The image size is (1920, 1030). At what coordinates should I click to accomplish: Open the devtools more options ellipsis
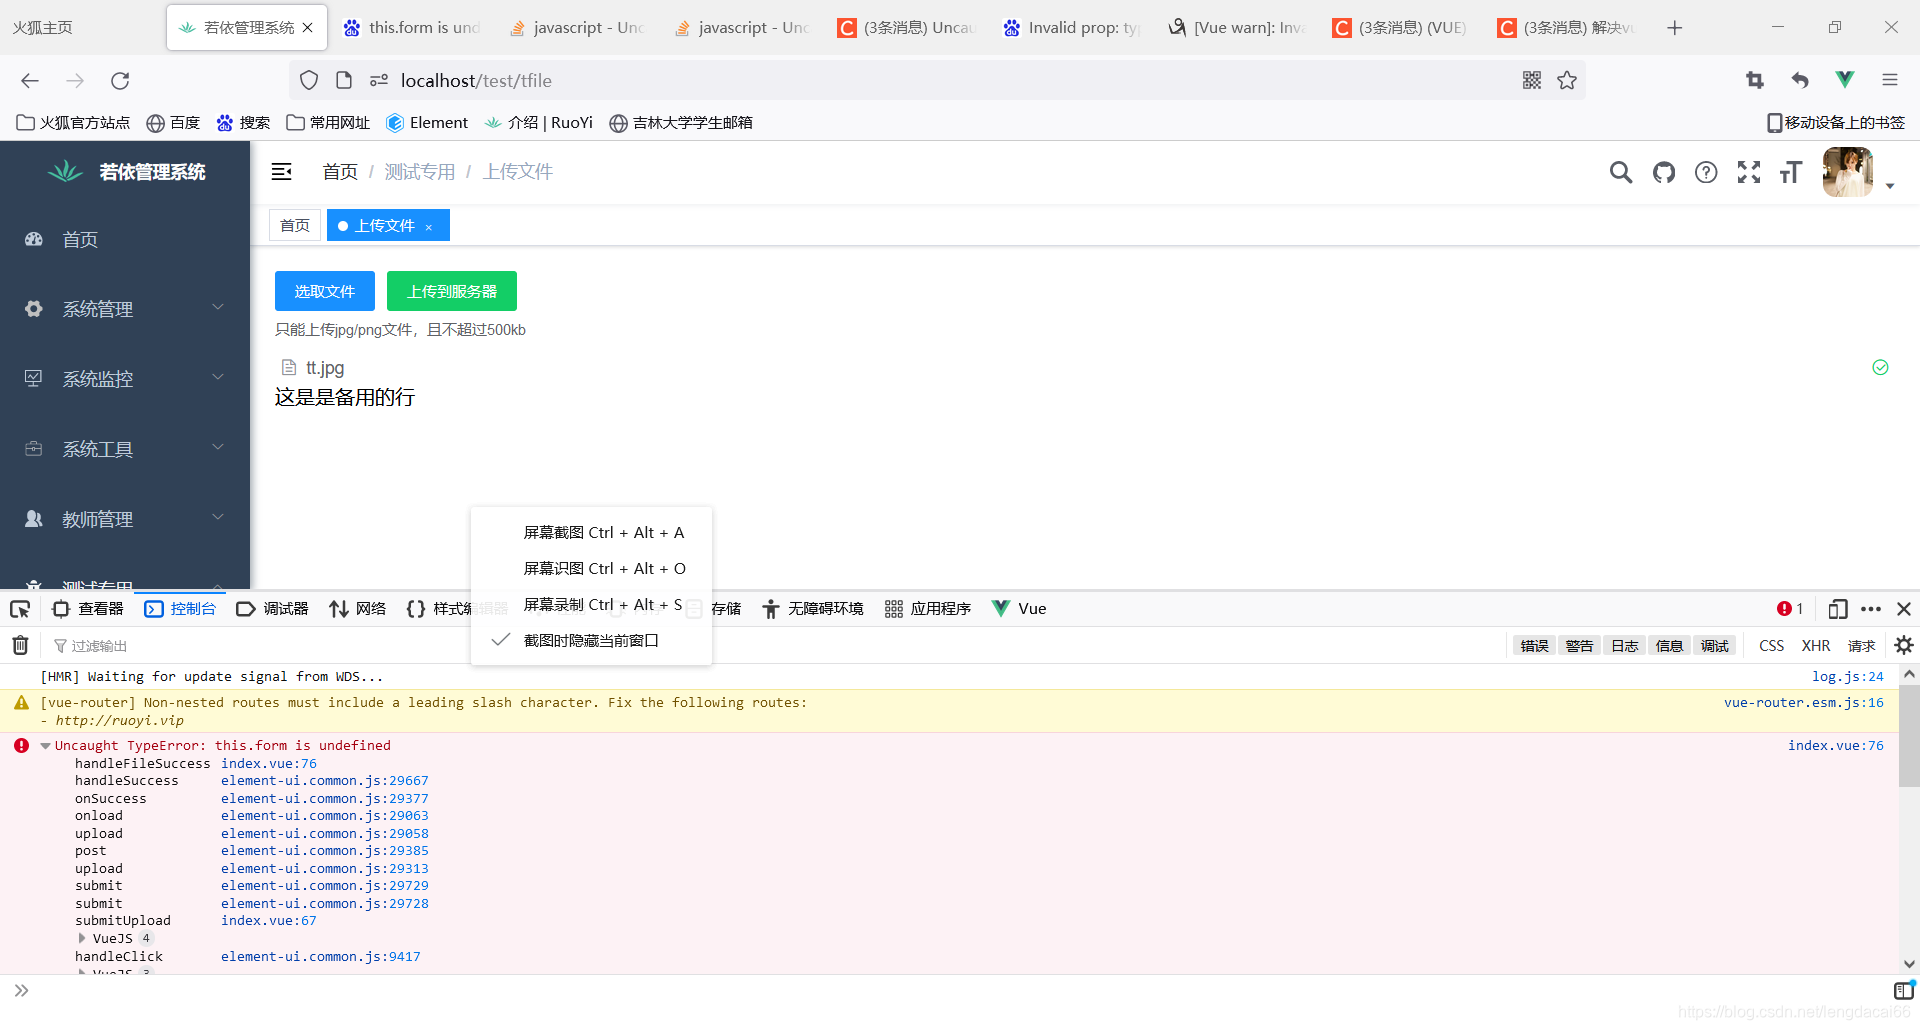(x=1871, y=609)
